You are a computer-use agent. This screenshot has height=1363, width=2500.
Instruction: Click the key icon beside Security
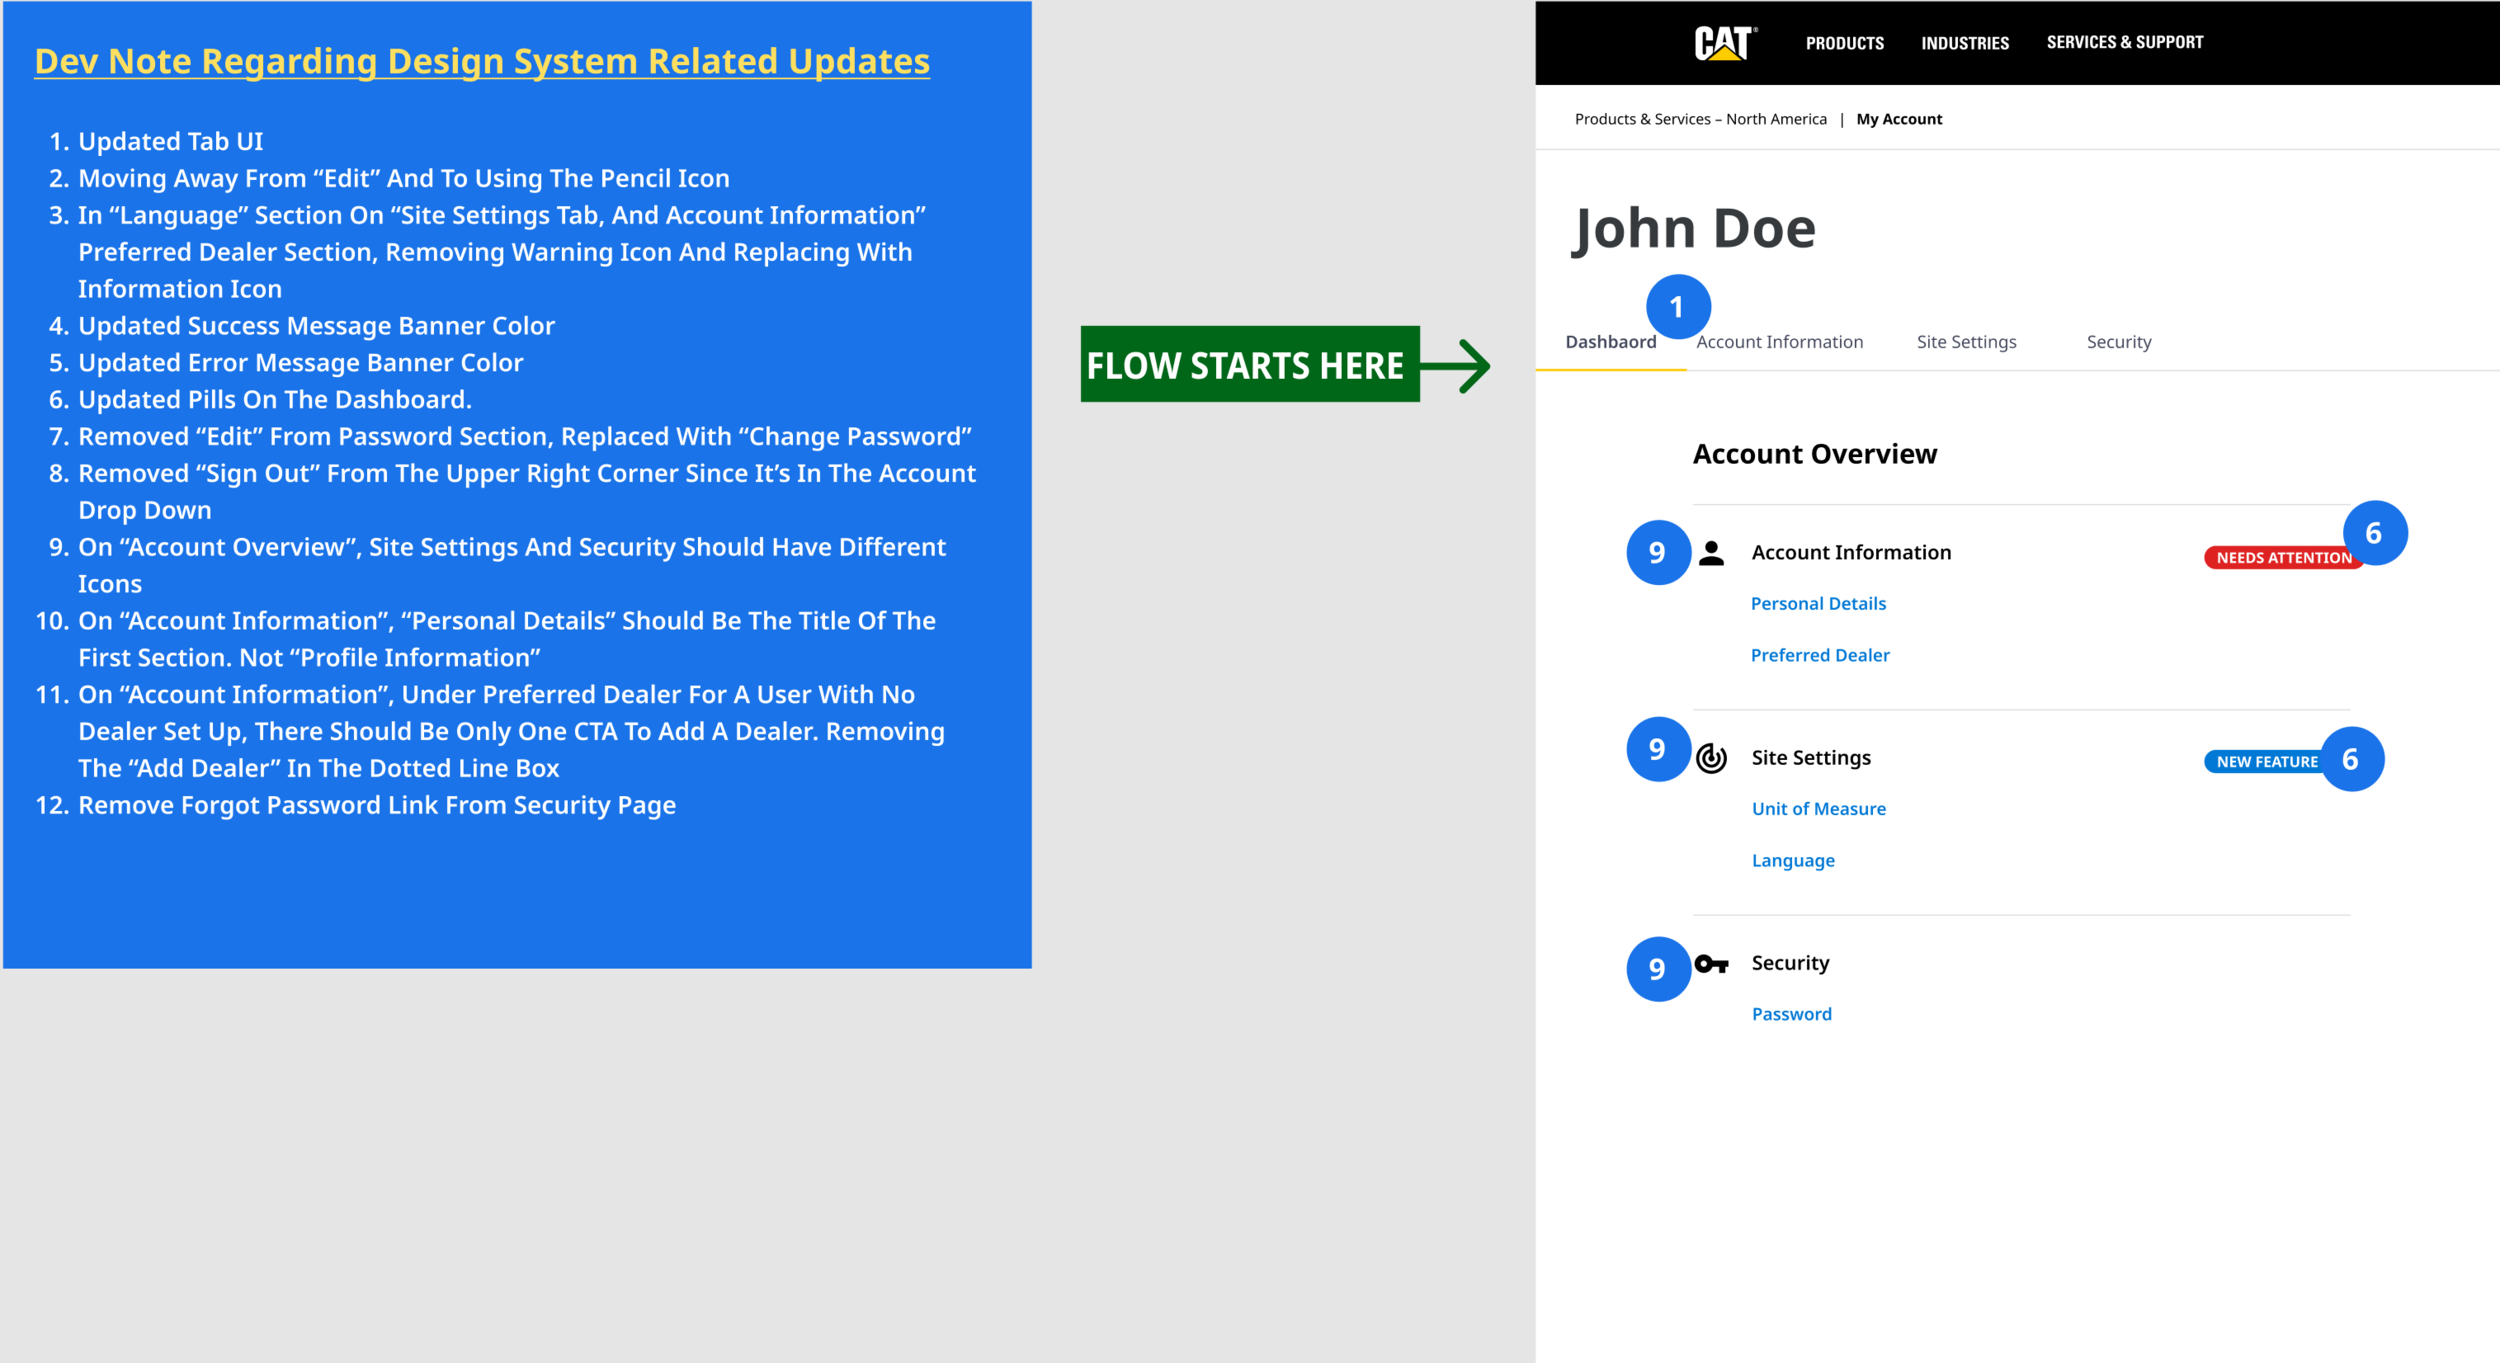click(x=1711, y=964)
